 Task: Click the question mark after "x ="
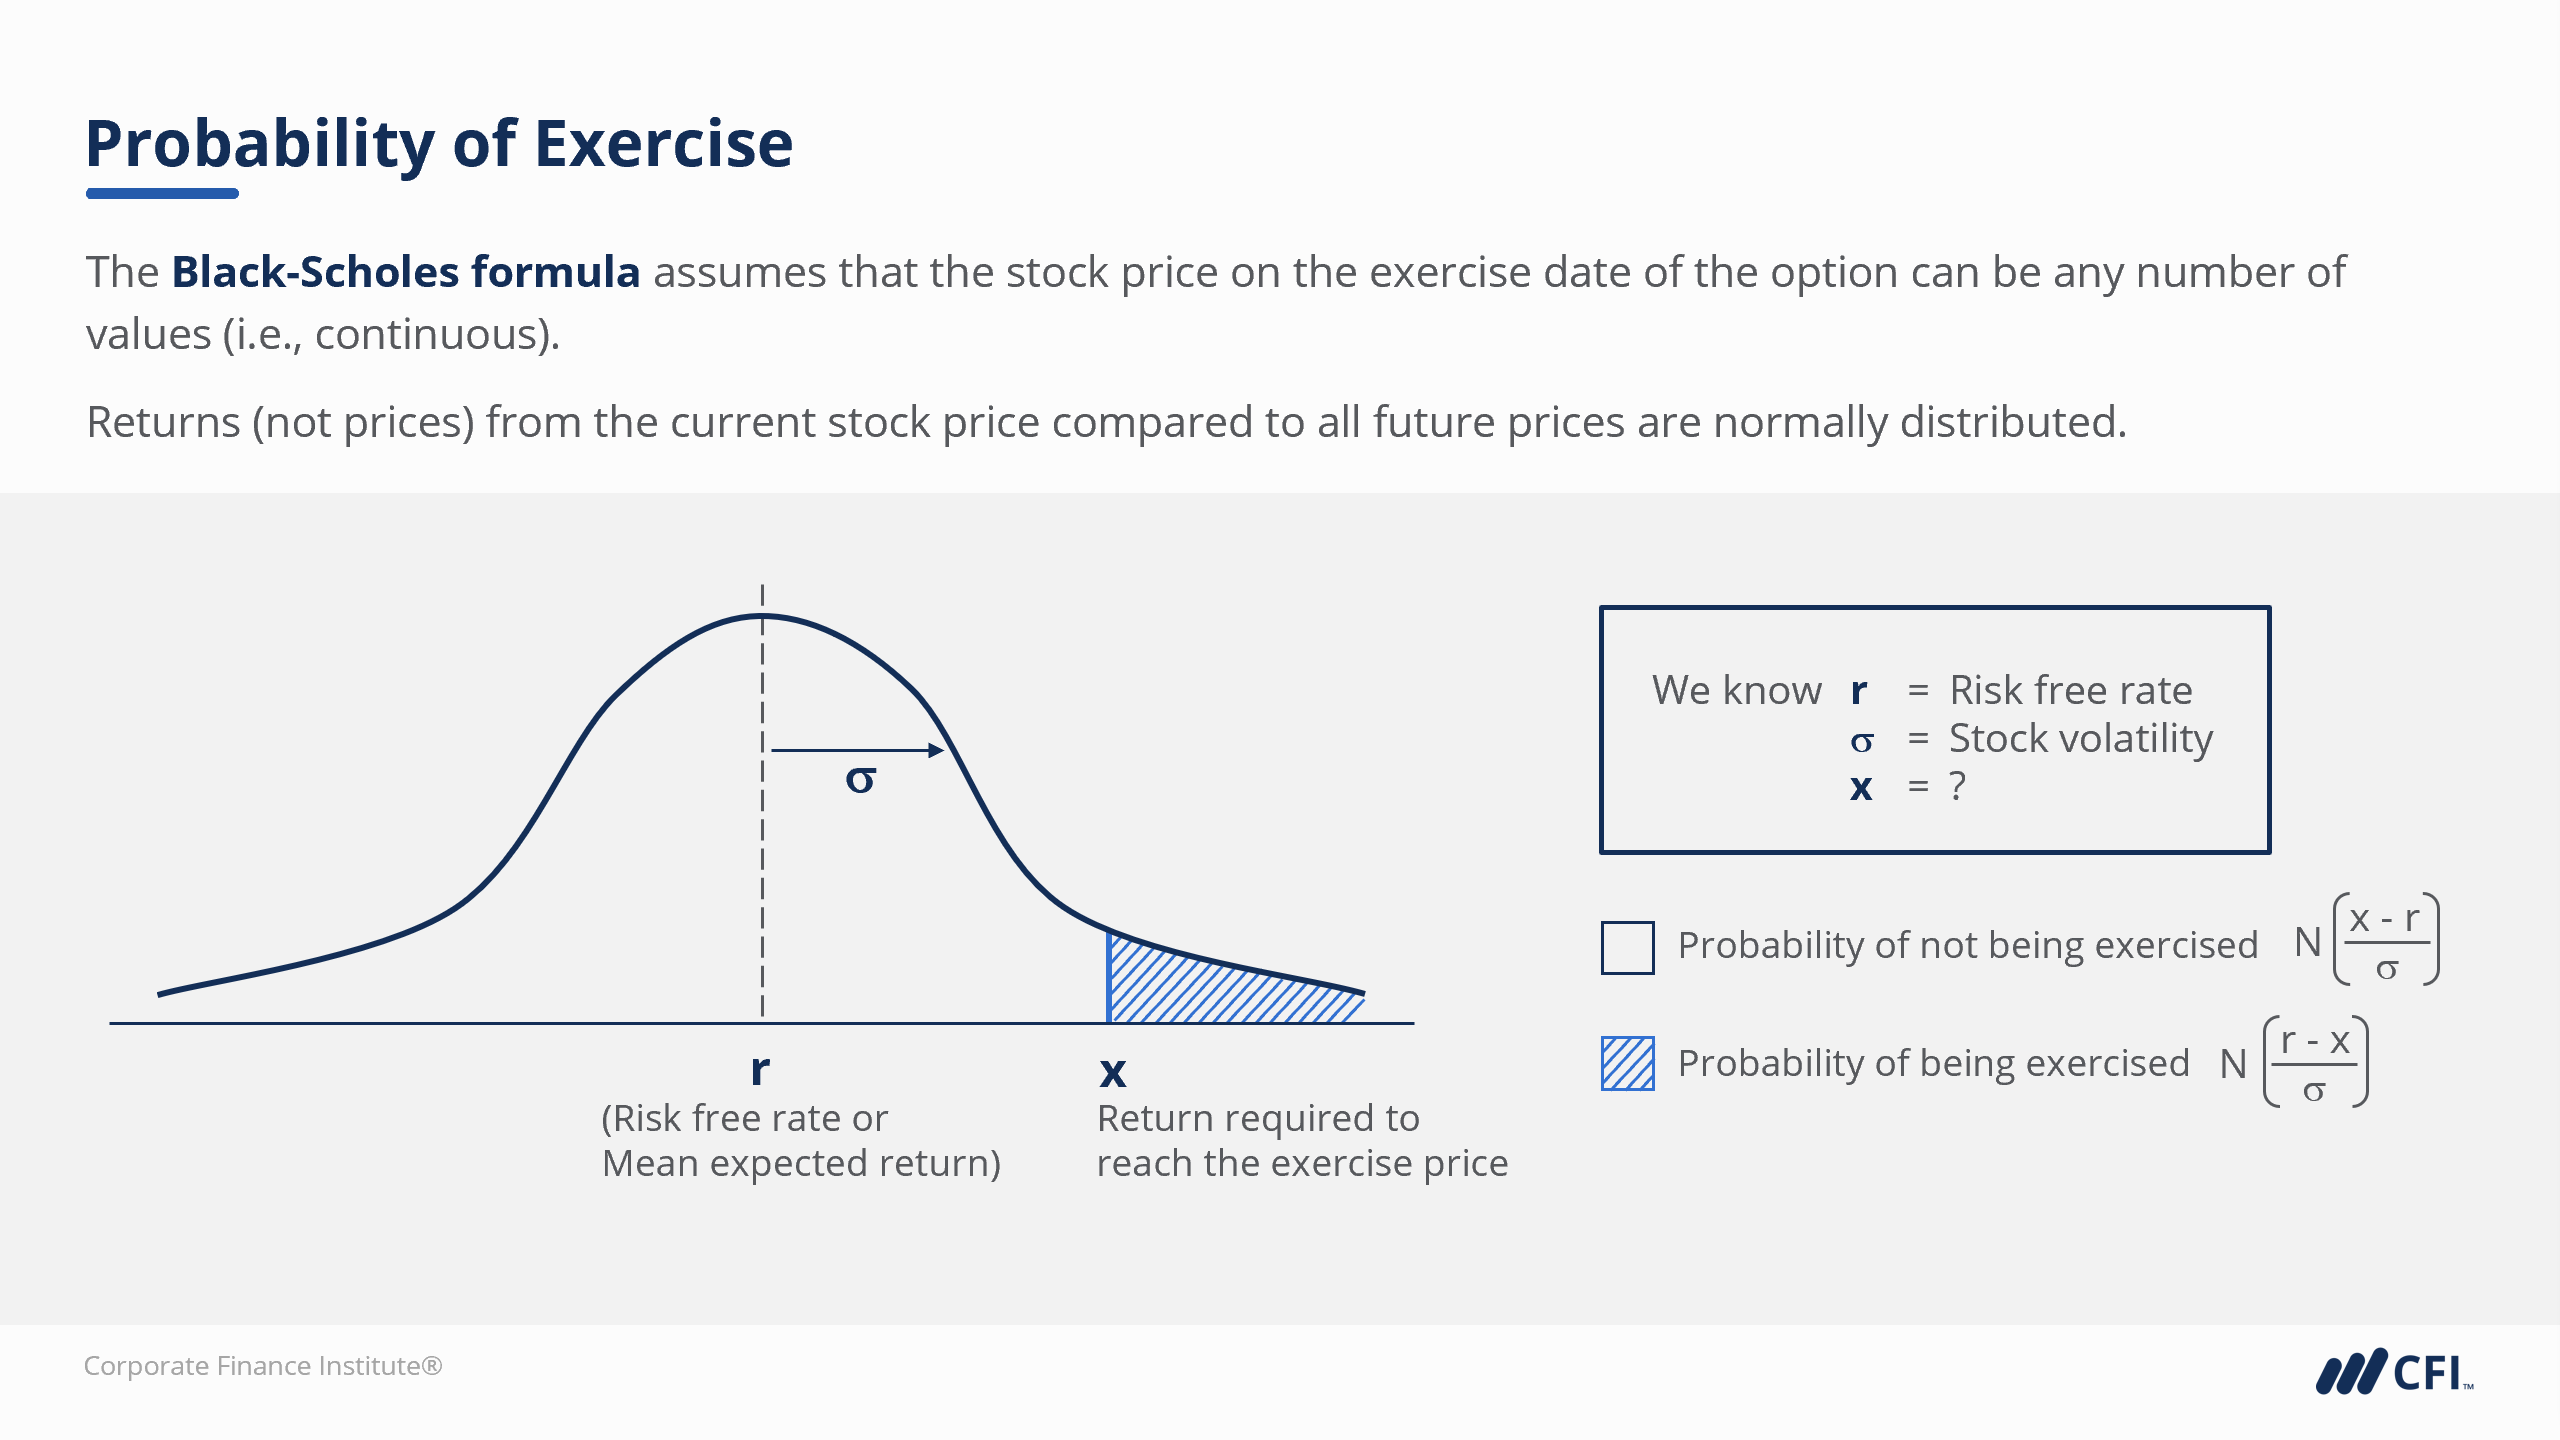tap(1957, 786)
